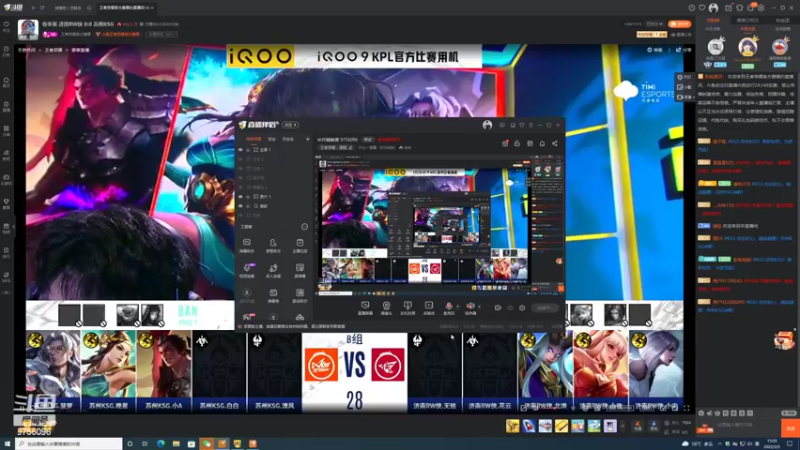Click the heart follow icon in Huya left sidebar

point(6,24)
